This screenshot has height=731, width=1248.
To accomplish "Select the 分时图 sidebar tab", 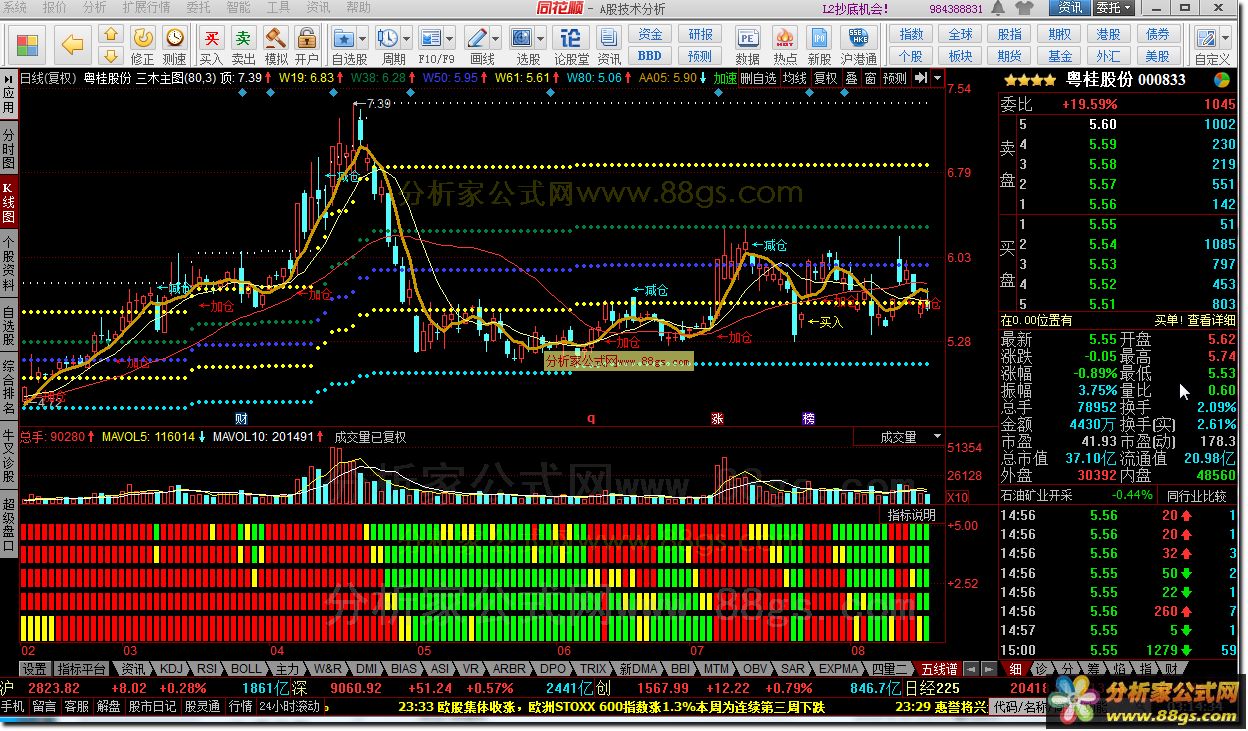I will [x=9, y=148].
